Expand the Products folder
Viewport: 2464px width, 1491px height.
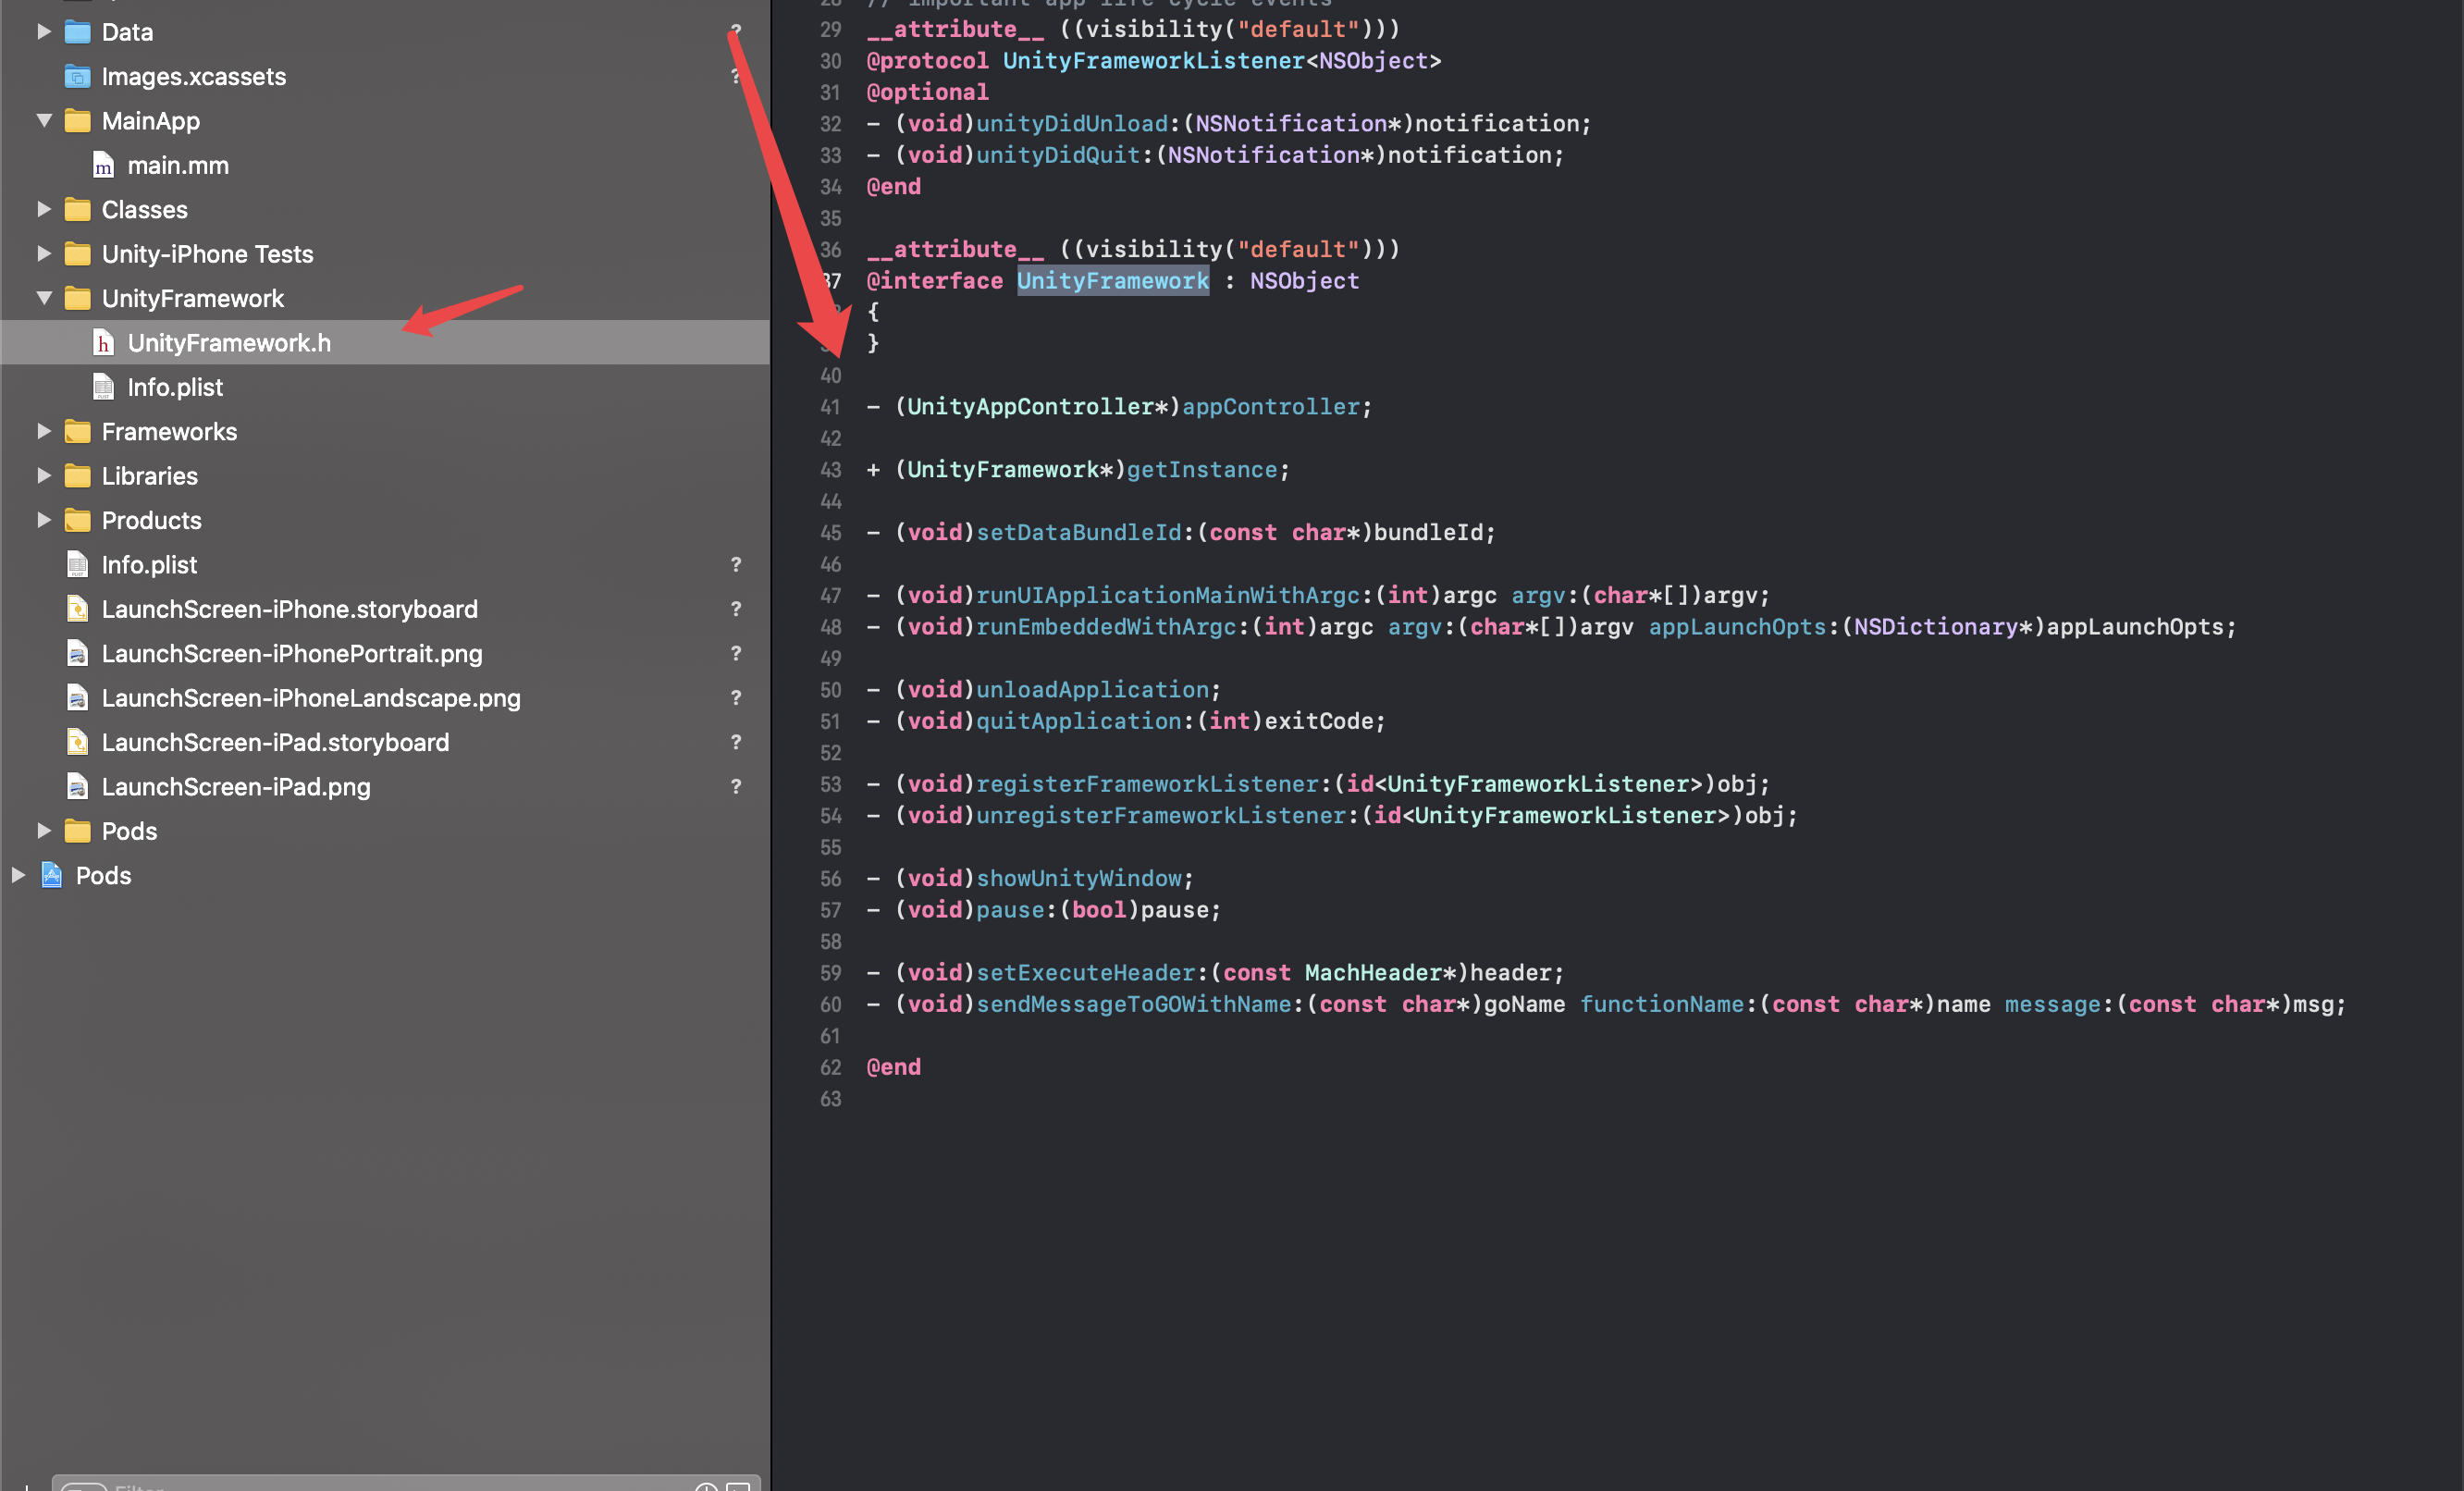coord(44,520)
